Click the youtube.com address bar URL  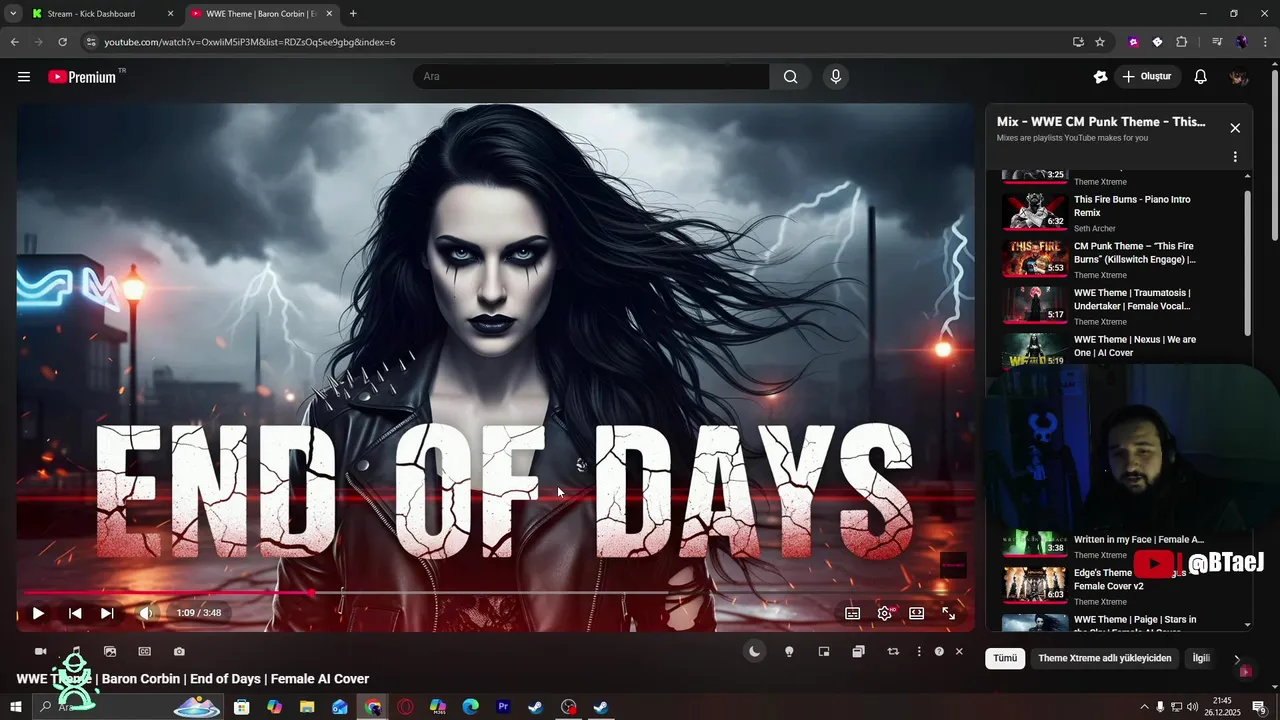coord(250,42)
